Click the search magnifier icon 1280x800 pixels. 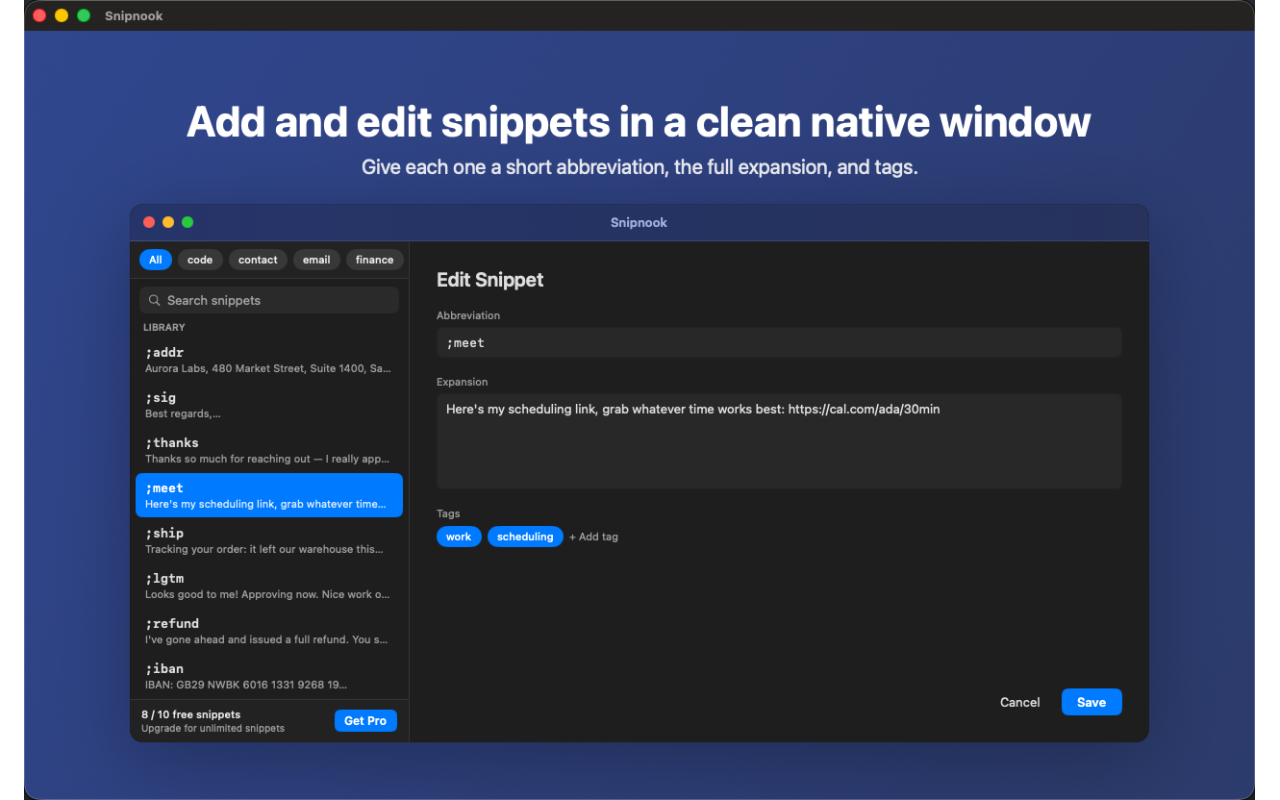click(x=154, y=300)
